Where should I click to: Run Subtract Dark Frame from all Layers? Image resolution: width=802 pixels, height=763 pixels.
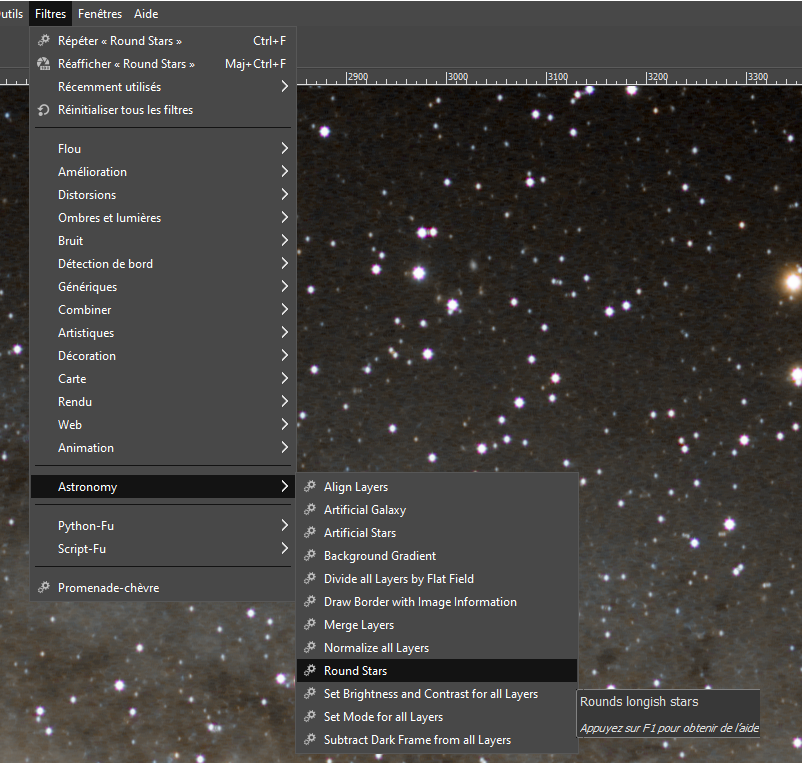417,740
